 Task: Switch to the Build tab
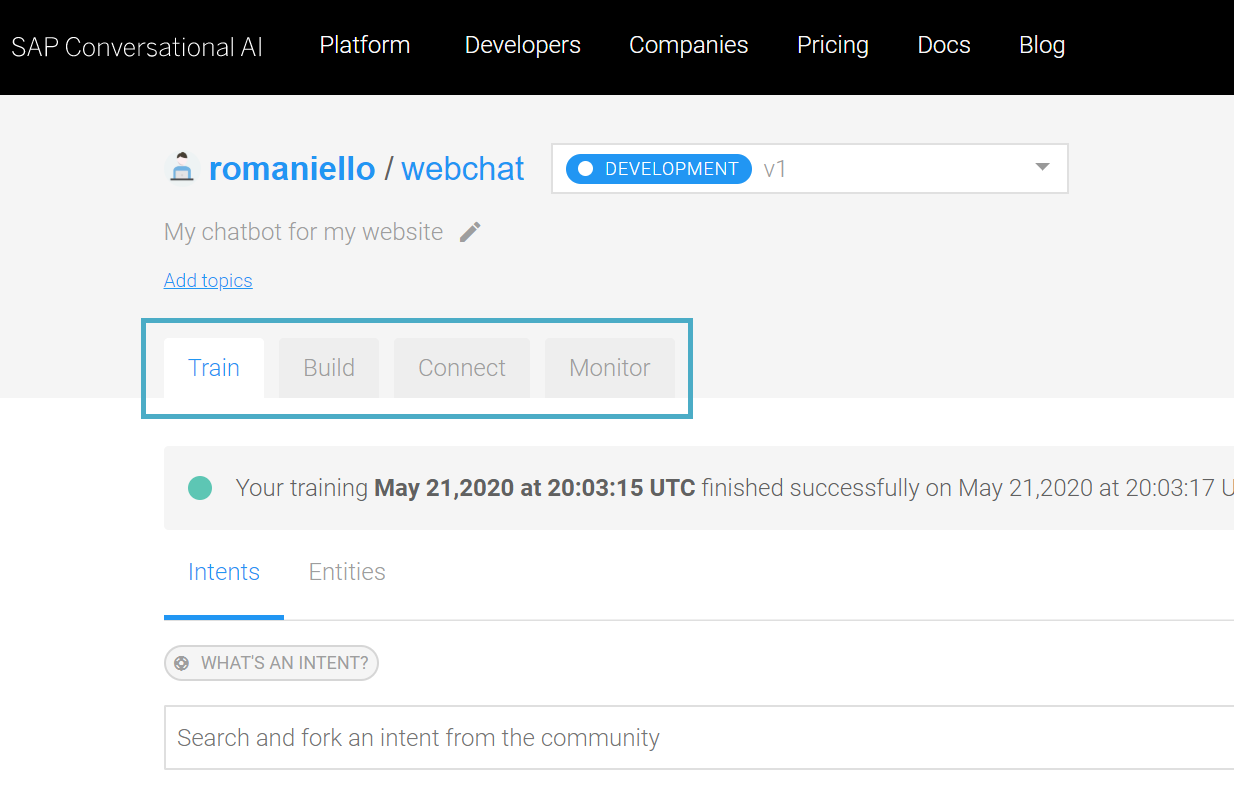pos(329,368)
